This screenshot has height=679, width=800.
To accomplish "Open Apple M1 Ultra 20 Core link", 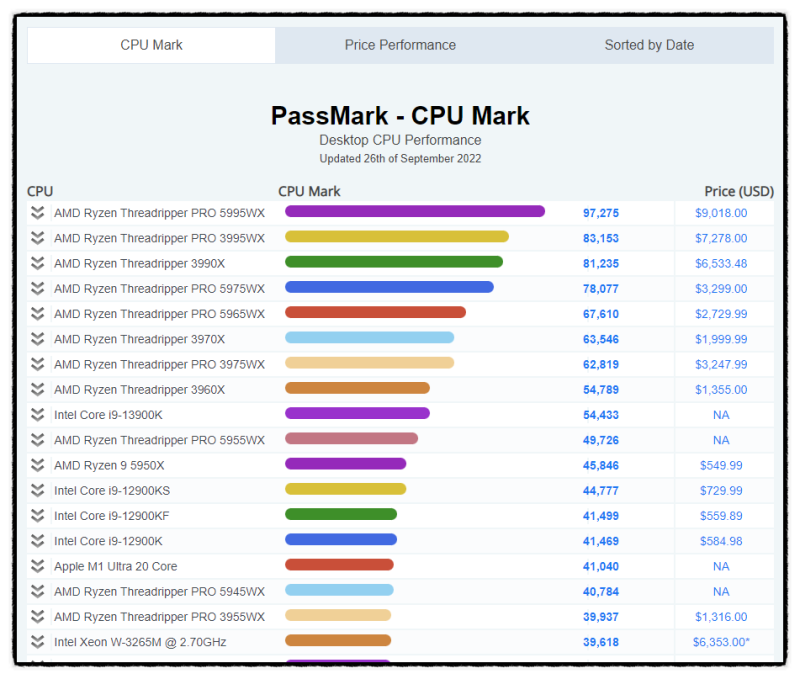I will click(x=115, y=567).
